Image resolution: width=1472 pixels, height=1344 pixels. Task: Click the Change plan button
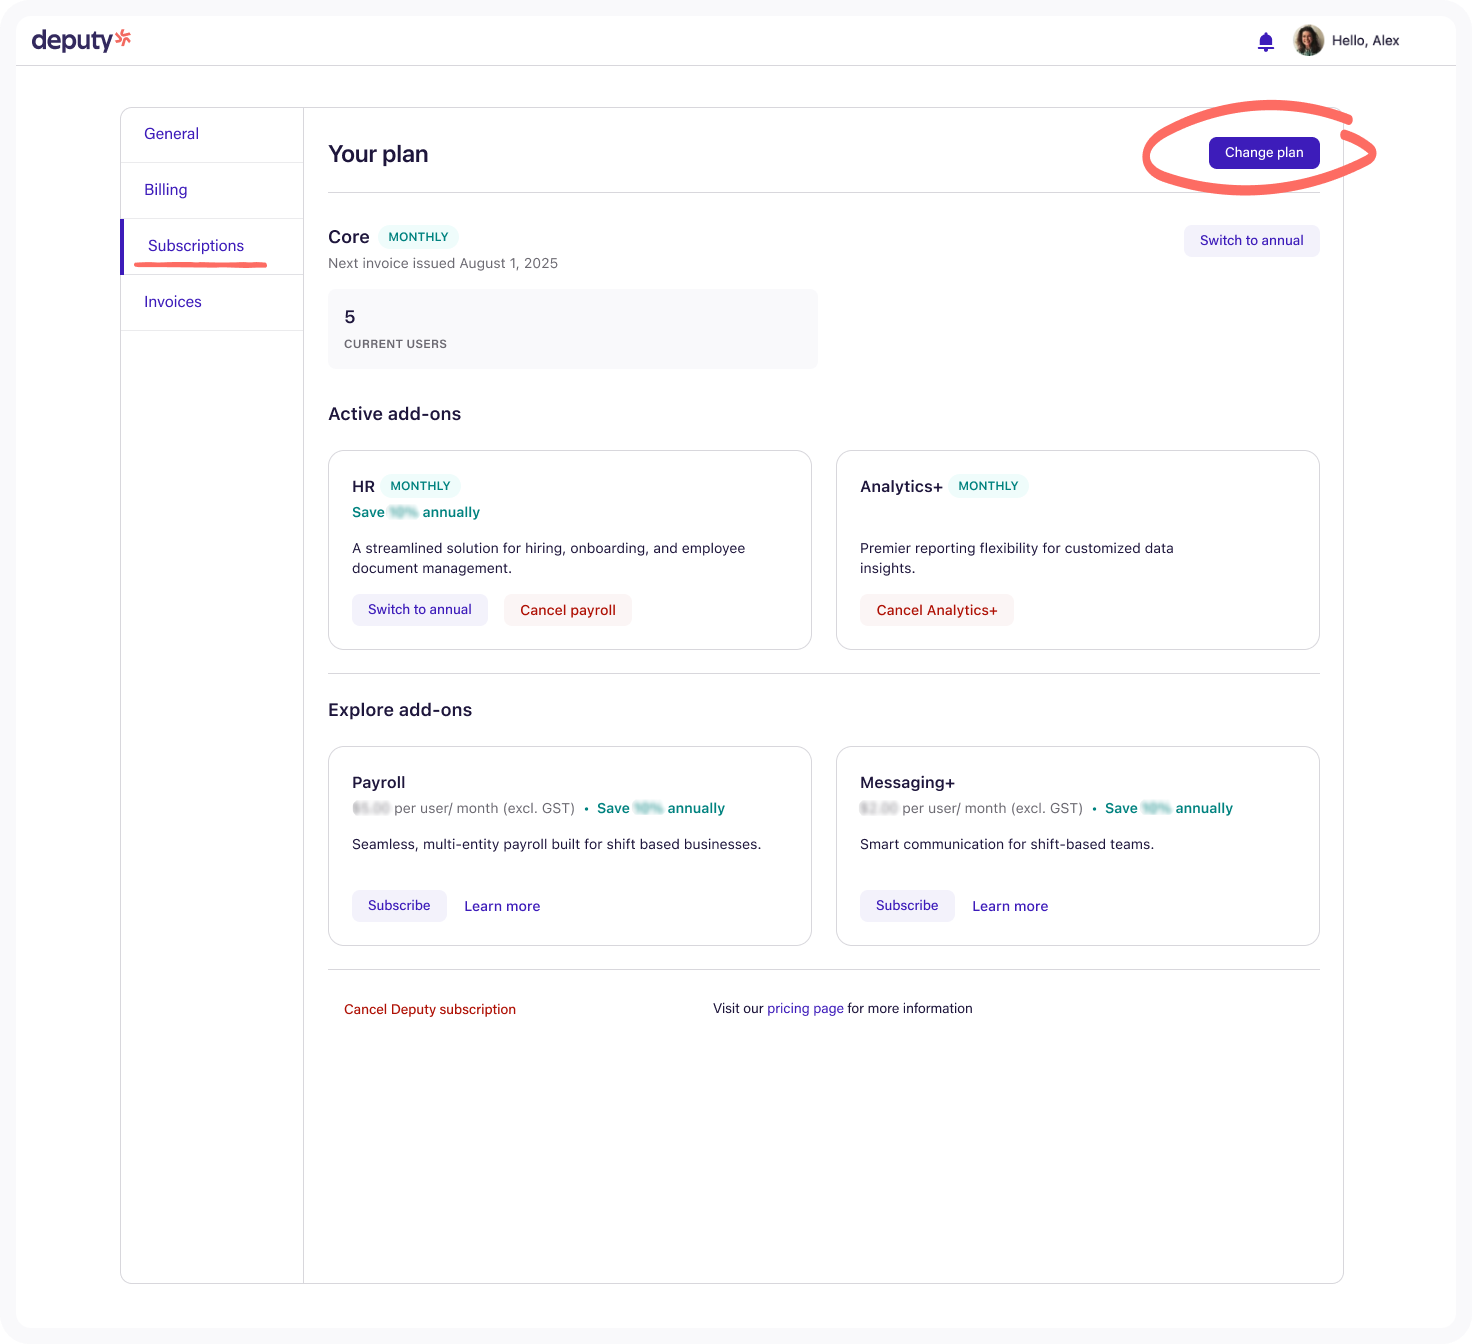[x=1263, y=153]
